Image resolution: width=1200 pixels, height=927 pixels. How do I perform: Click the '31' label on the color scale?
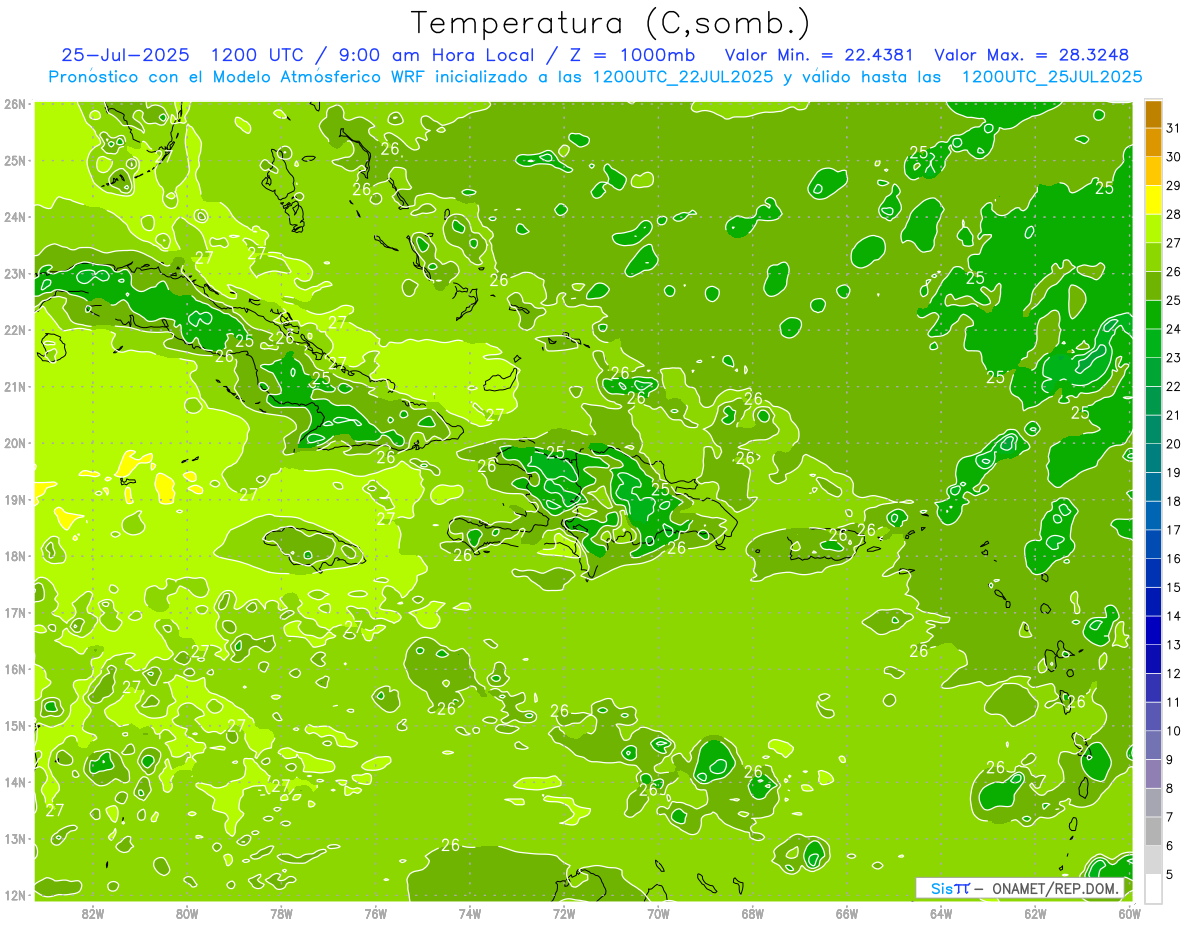1173,128
